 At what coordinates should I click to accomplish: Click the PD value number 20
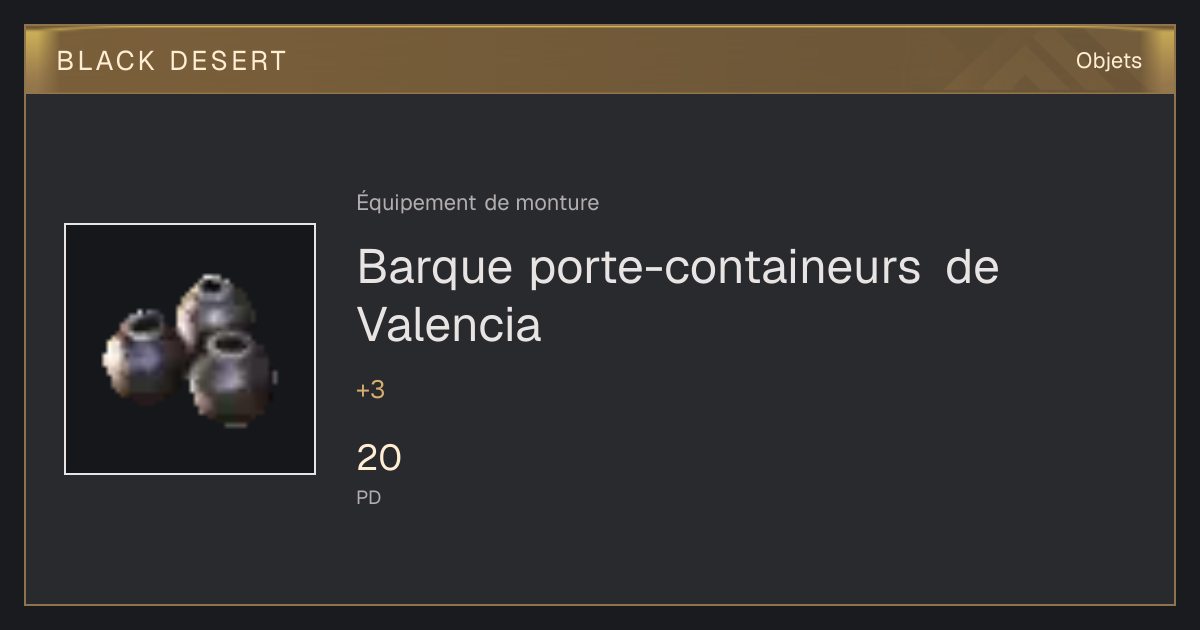(379, 458)
